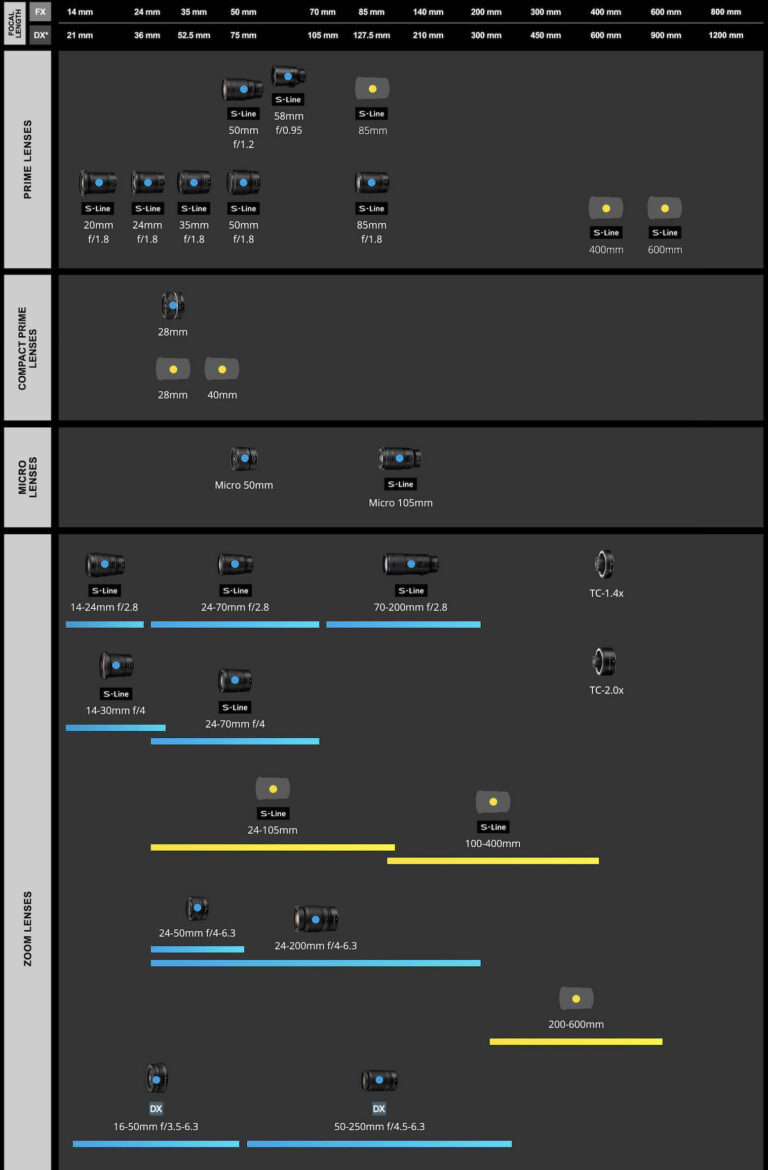Select the 50mm f/1.2 lens image
Screen dimensions: 768x1170
[x=242, y=90]
